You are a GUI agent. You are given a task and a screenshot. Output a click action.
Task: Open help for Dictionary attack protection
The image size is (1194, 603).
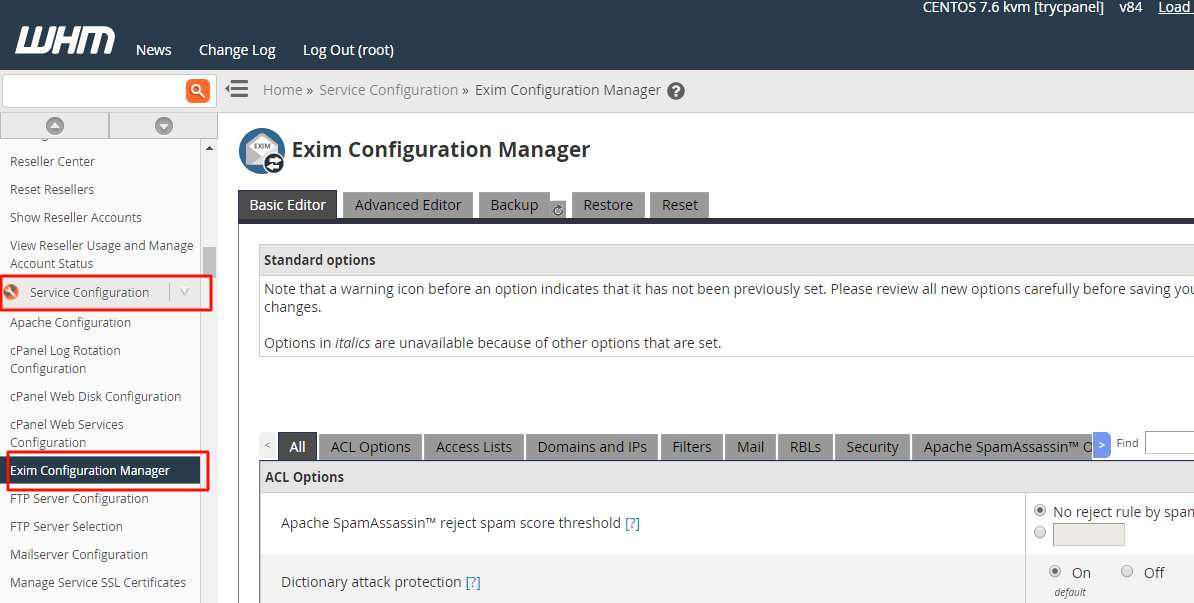[x=473, y=582]
